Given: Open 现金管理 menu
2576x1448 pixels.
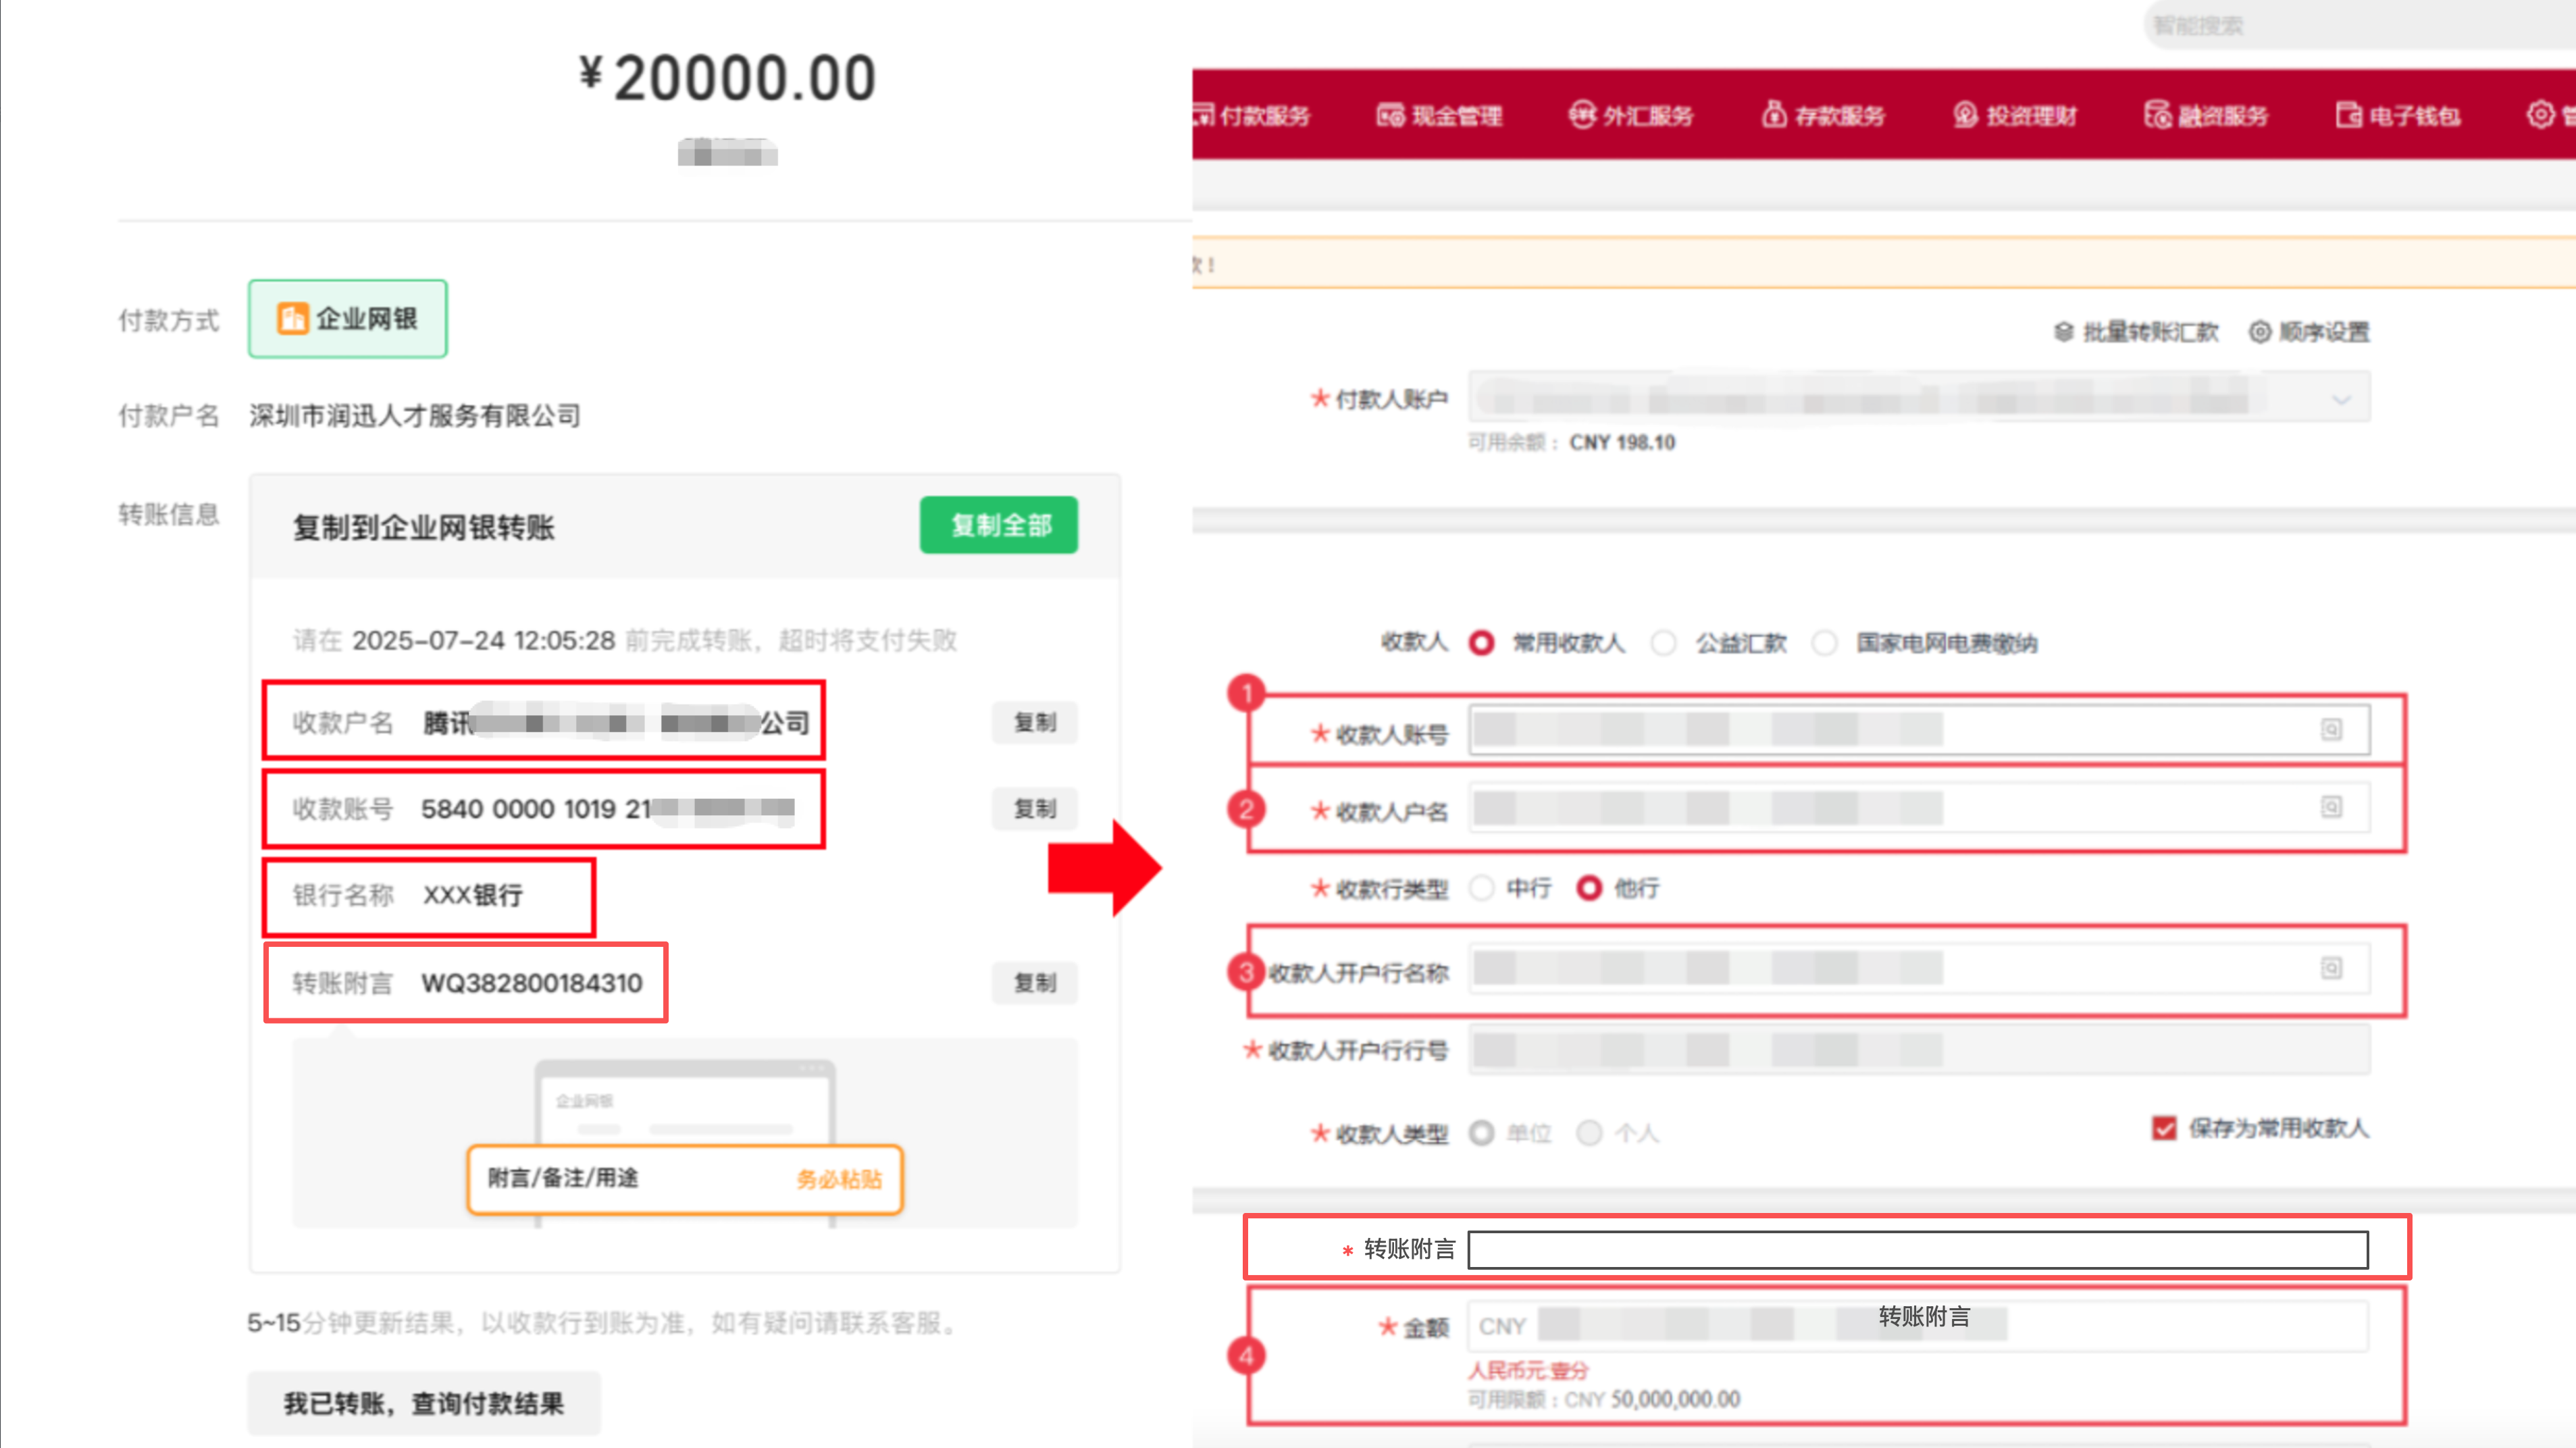Looking at the screenshot, I should 1439,116.
